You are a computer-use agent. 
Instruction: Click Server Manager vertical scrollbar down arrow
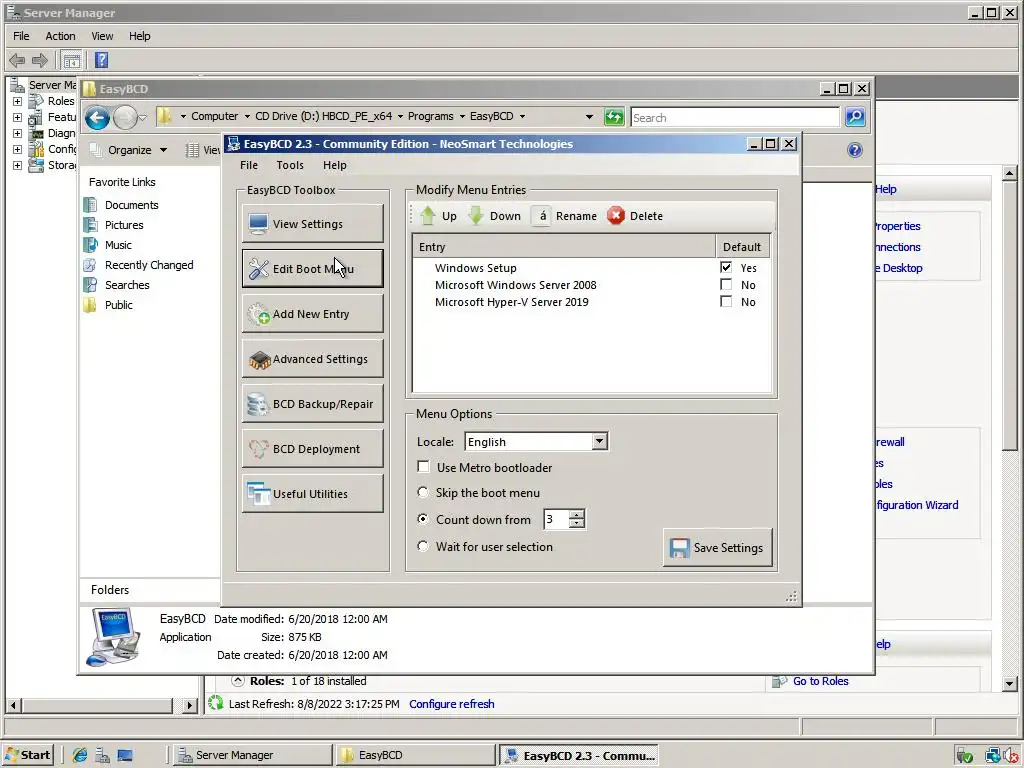point(1010,684)
